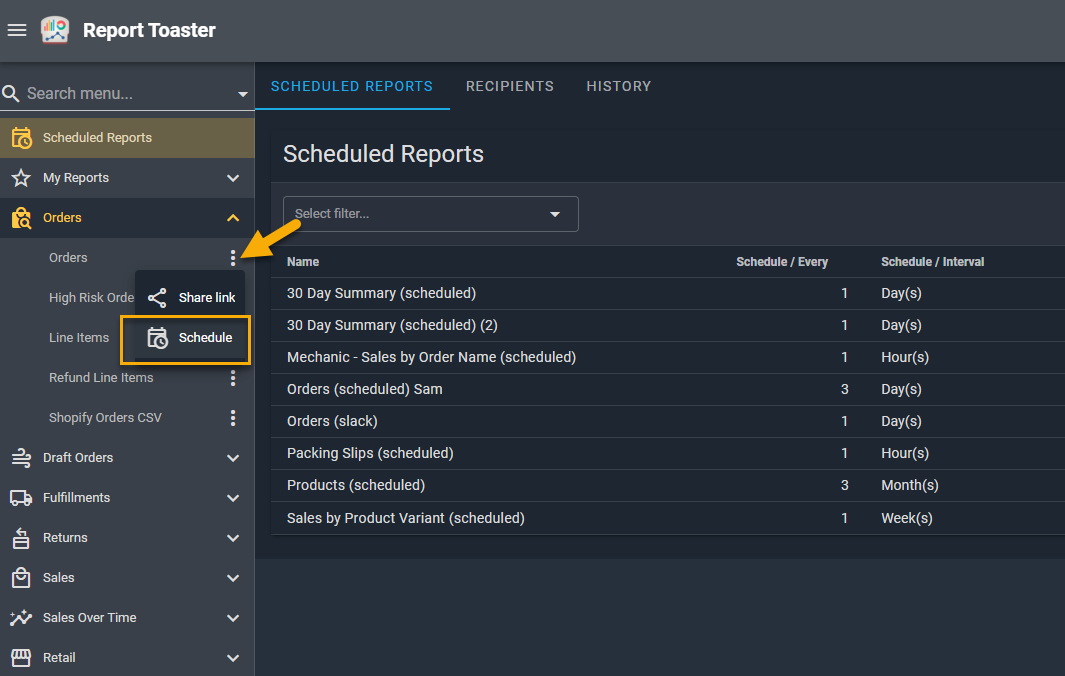Click the Fulfillments truck icon
Viewport: 1065px width, 676px height.
point(21,498)
